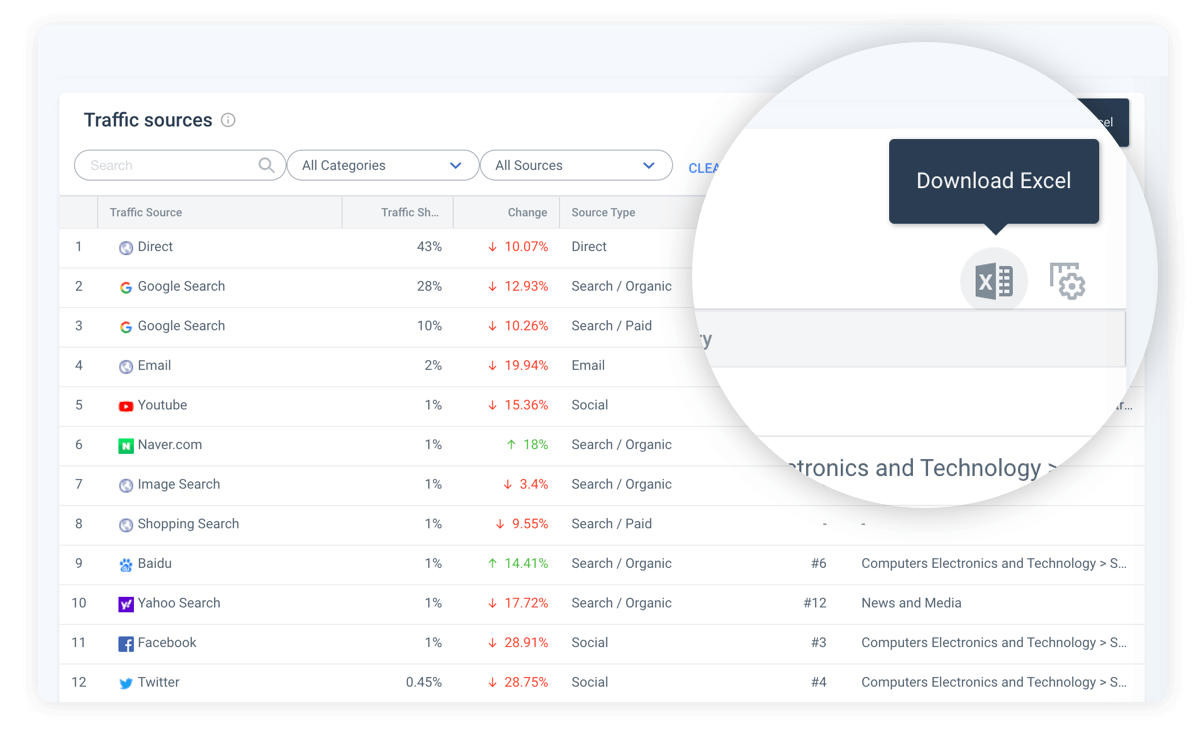Select the Youtube icon in row 5
The height and width of the screenshot is (730, 1200).
[124, 405]
